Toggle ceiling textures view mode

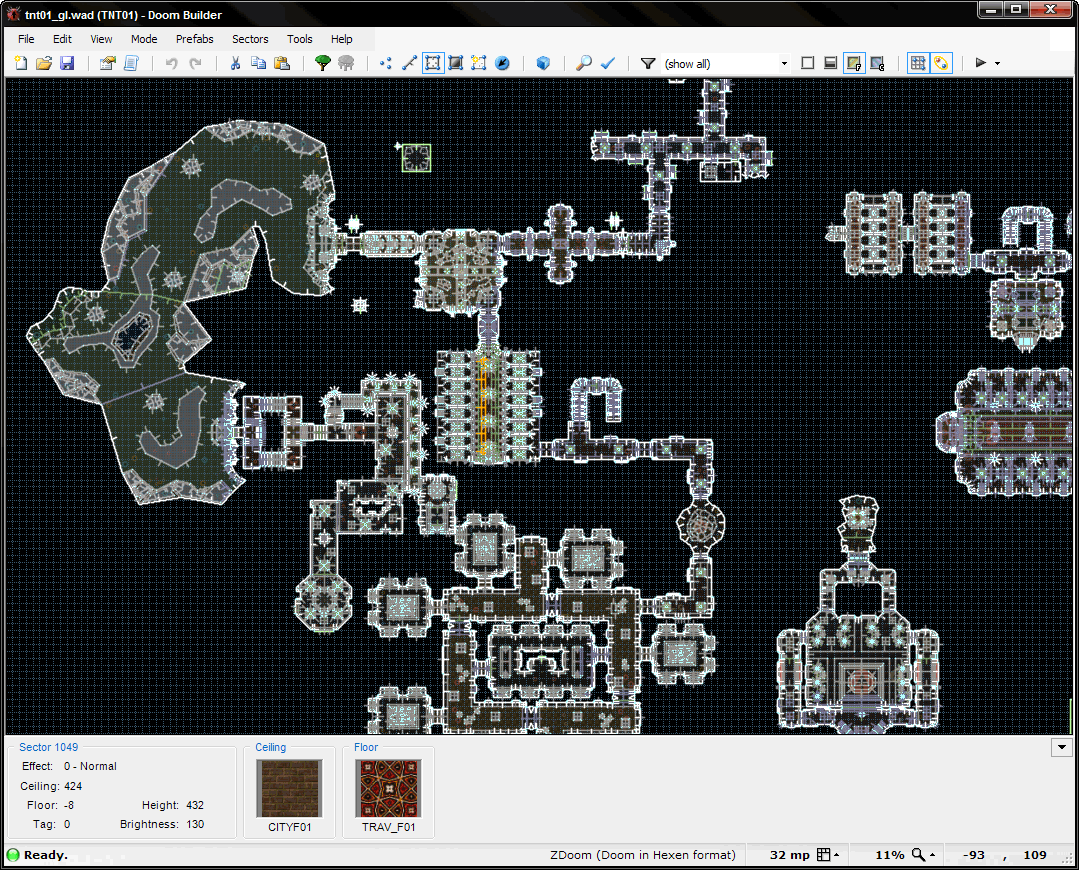tap(877, 63)
